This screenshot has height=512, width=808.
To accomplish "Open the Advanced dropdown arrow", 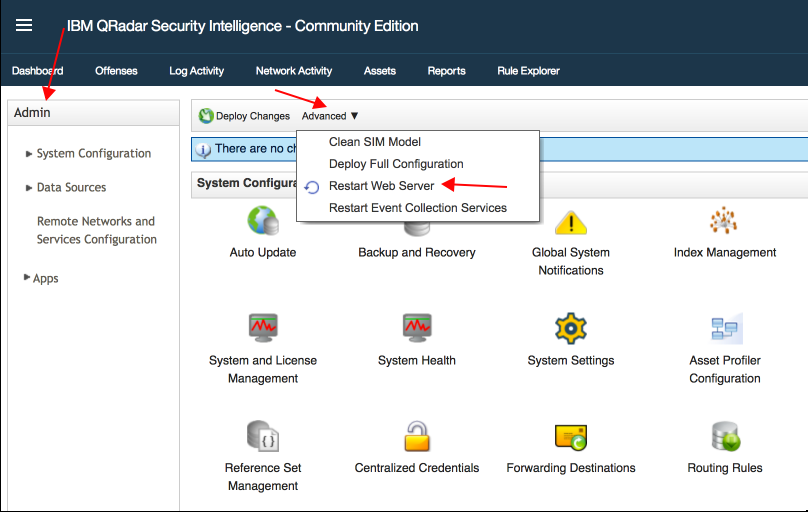I will (355, 116).
